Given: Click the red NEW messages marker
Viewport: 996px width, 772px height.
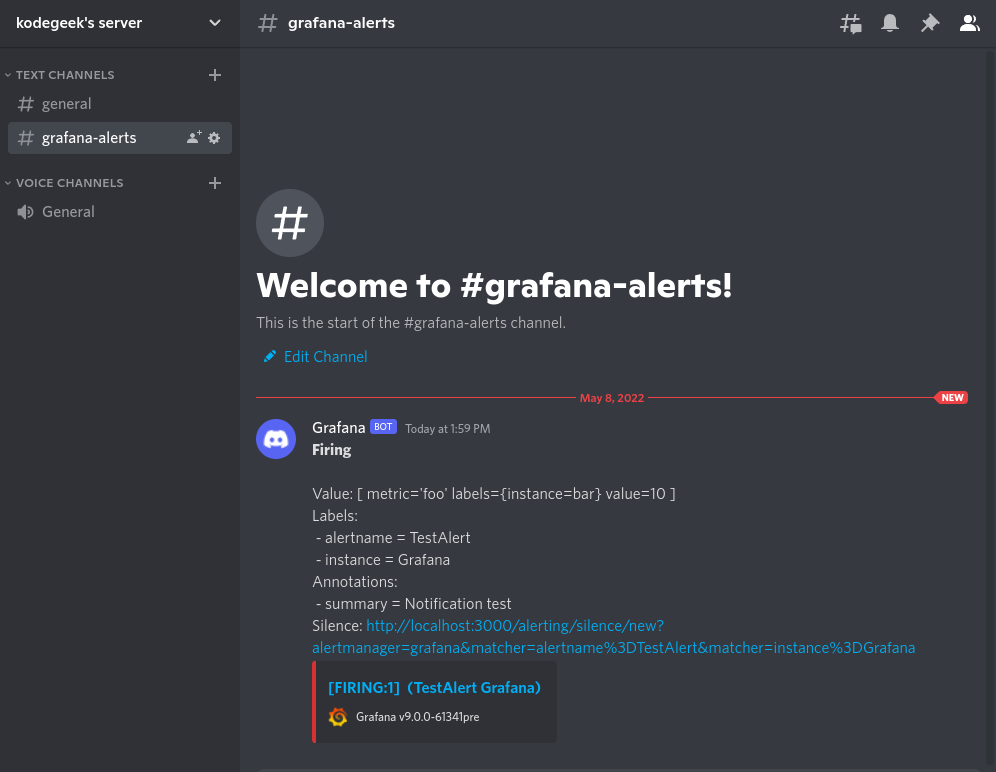Looking at the screenshot, I should tap(951, 398).
